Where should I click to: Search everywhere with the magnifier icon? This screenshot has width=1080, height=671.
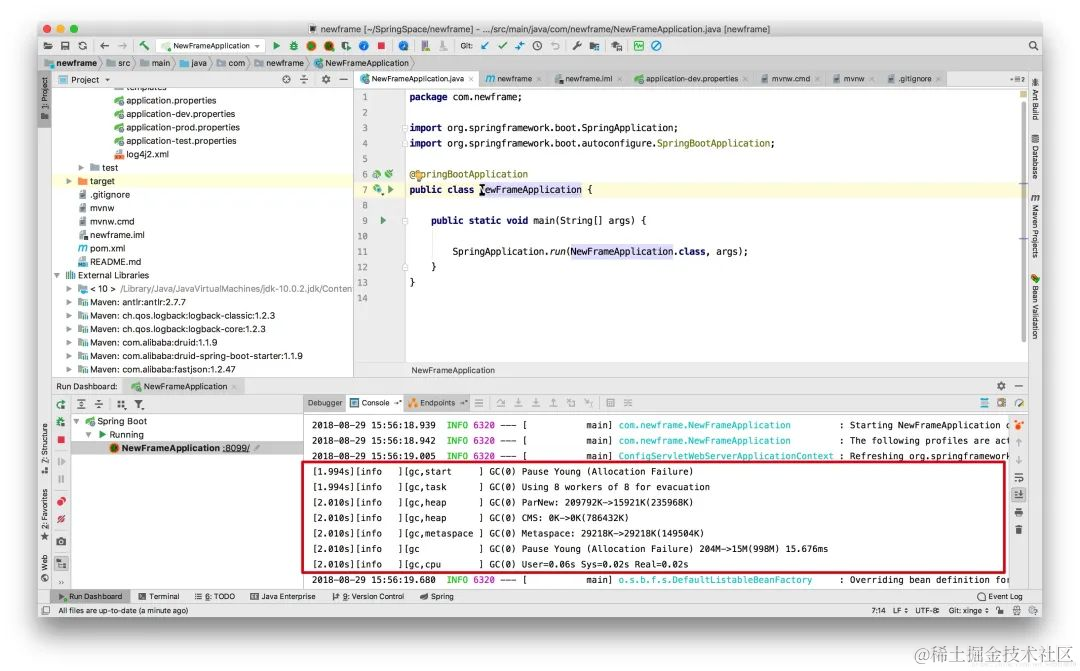tap(1033, 45)
